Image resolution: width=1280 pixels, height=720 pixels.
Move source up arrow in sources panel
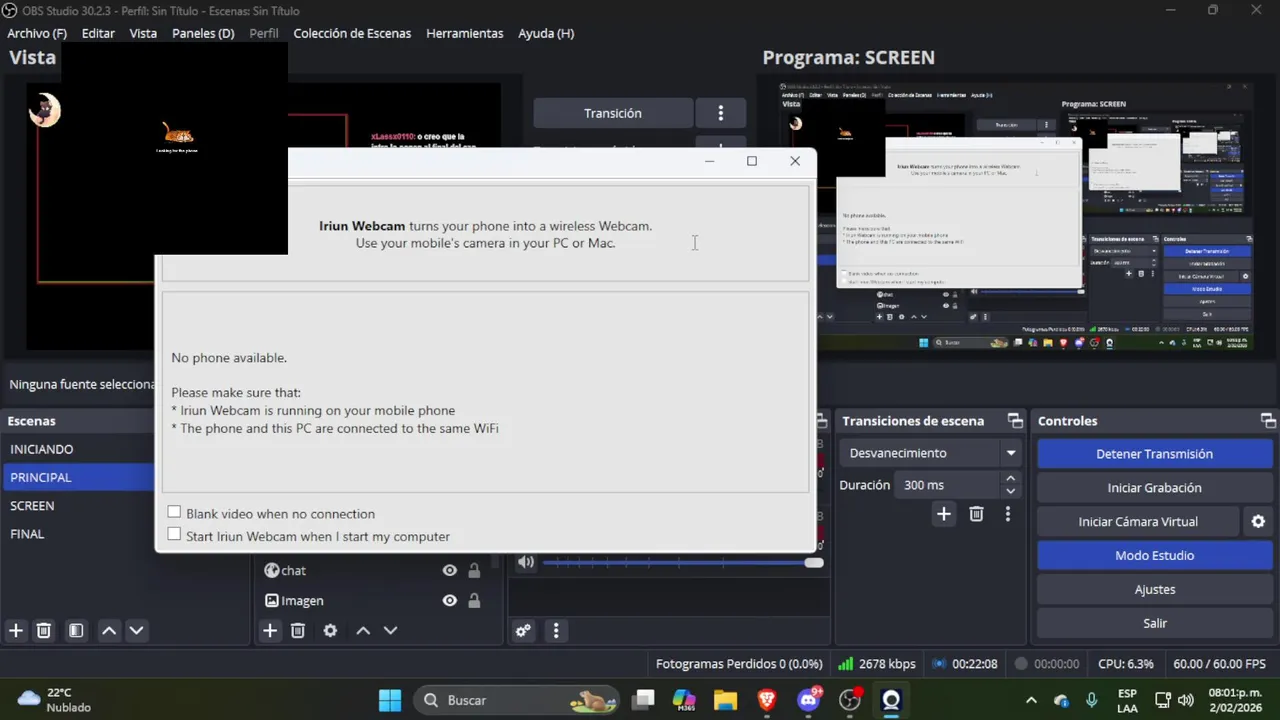click(363, 631)
